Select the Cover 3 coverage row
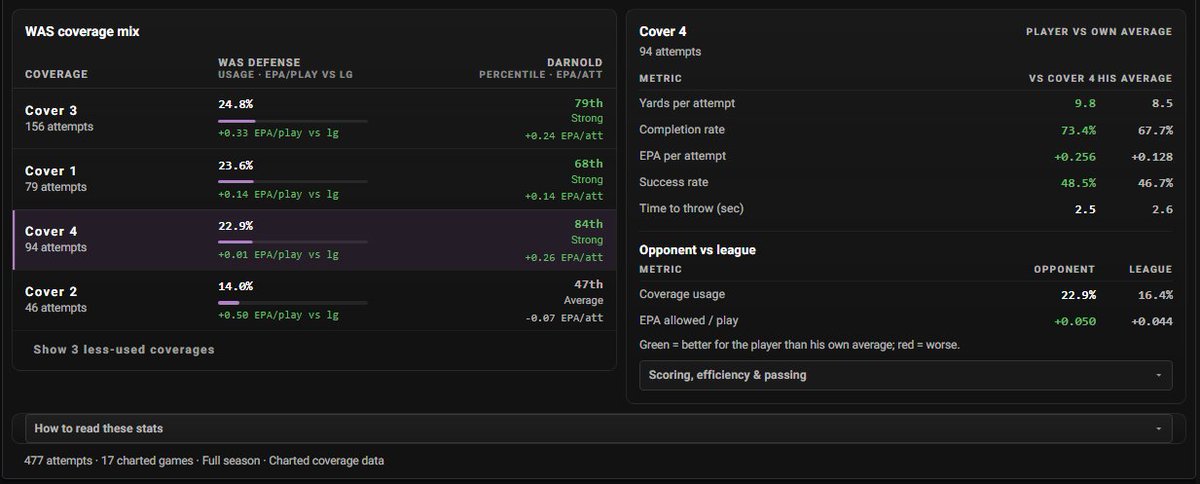1200x484 pixels. coord(314,119)
